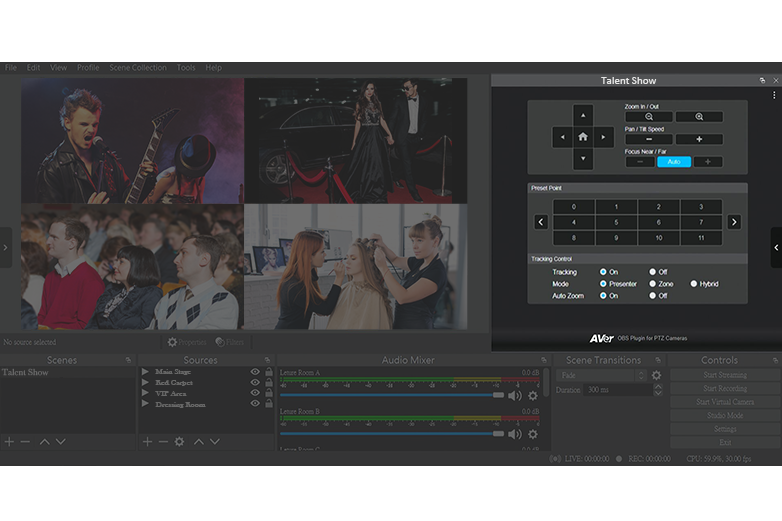Click the PTZ home position icon

pos(582,137)
